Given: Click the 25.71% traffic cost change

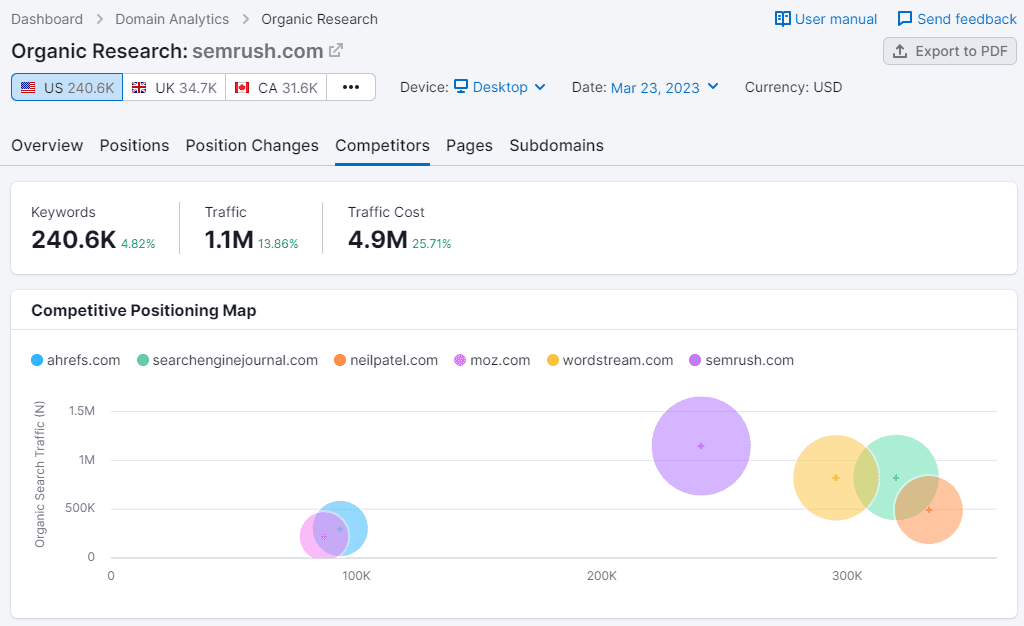Looking at the screenshot, I should [432, 243].
